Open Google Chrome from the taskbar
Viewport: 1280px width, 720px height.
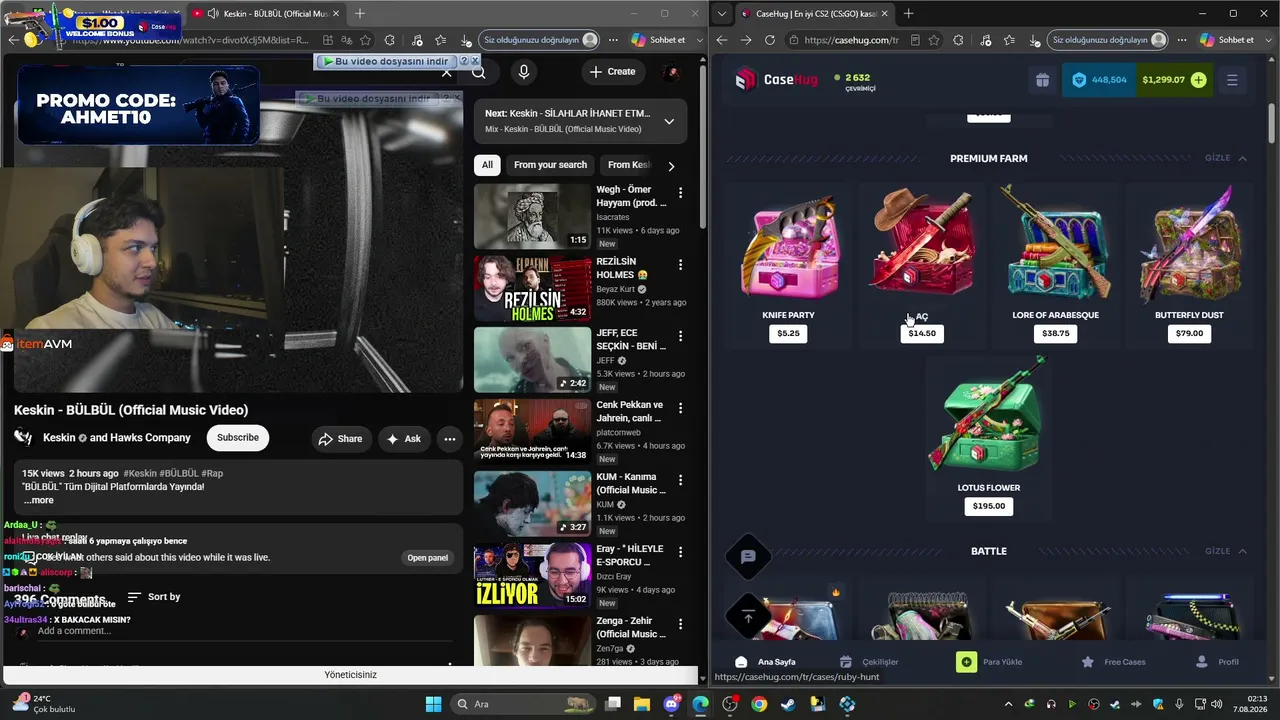(759, 704)
